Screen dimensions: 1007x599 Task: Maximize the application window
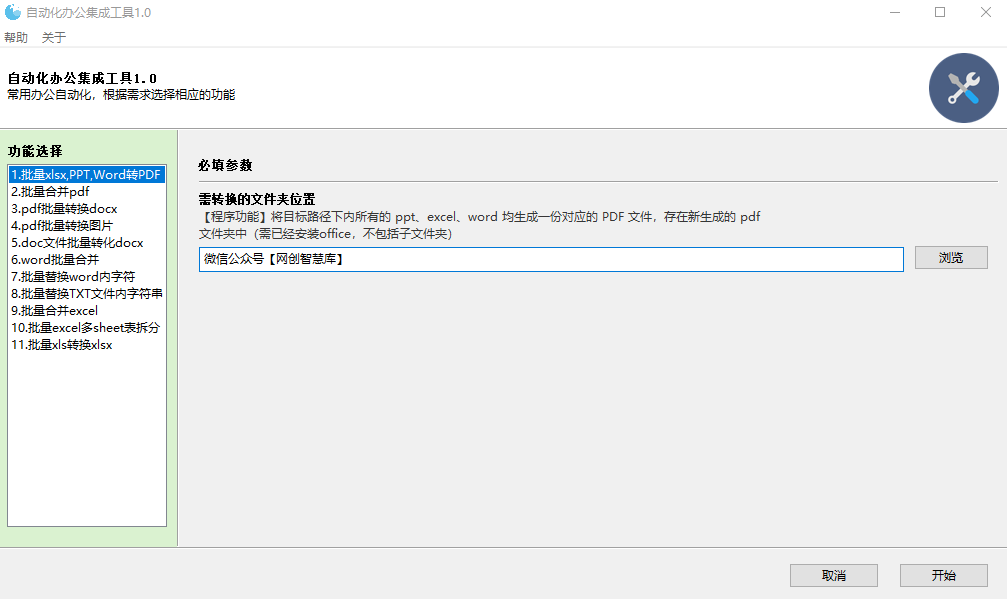pos(940,12)
